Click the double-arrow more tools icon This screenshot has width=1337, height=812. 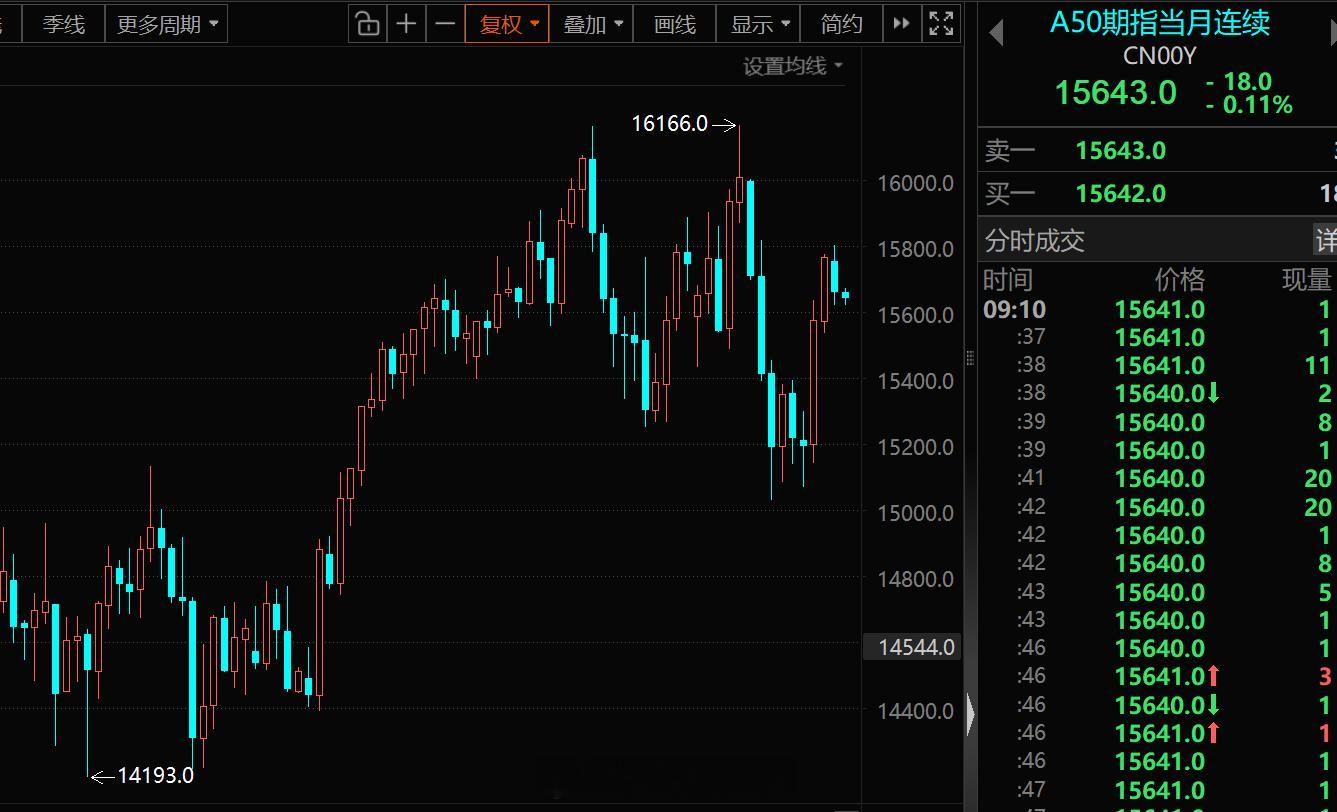tap(901, 24)
